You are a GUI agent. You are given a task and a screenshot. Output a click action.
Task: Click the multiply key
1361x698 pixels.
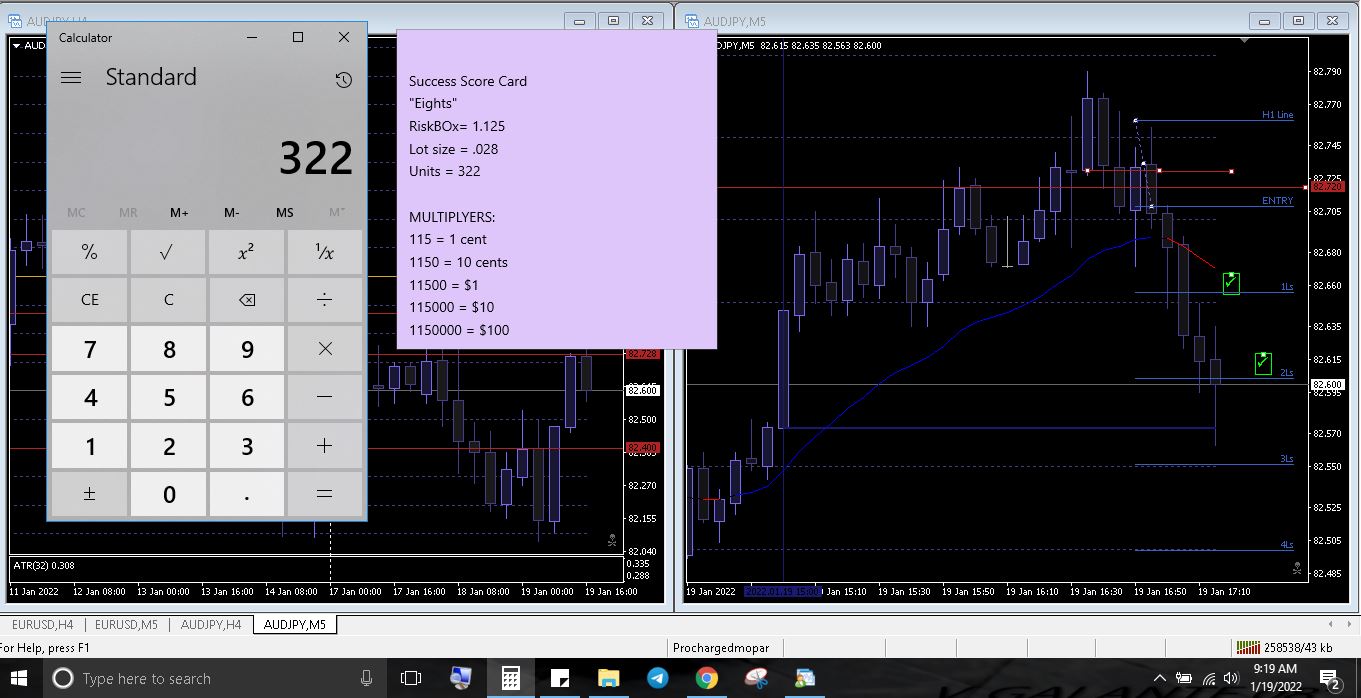click(x=324, y=348)
